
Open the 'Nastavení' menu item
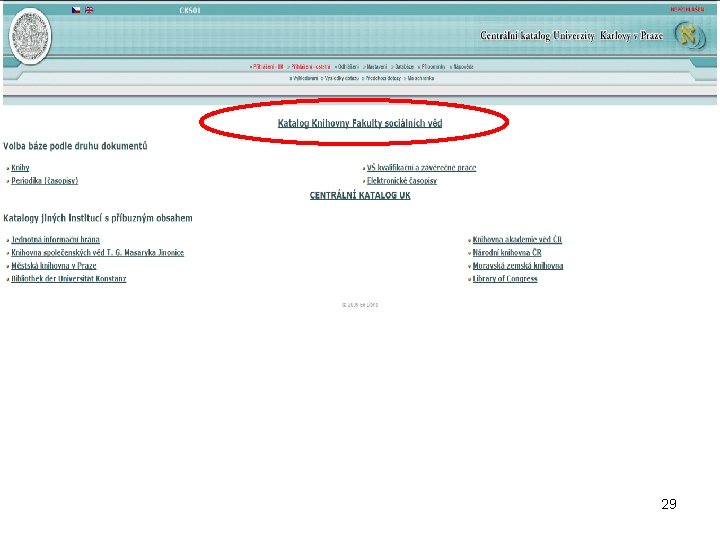click(x=377, y=67)
